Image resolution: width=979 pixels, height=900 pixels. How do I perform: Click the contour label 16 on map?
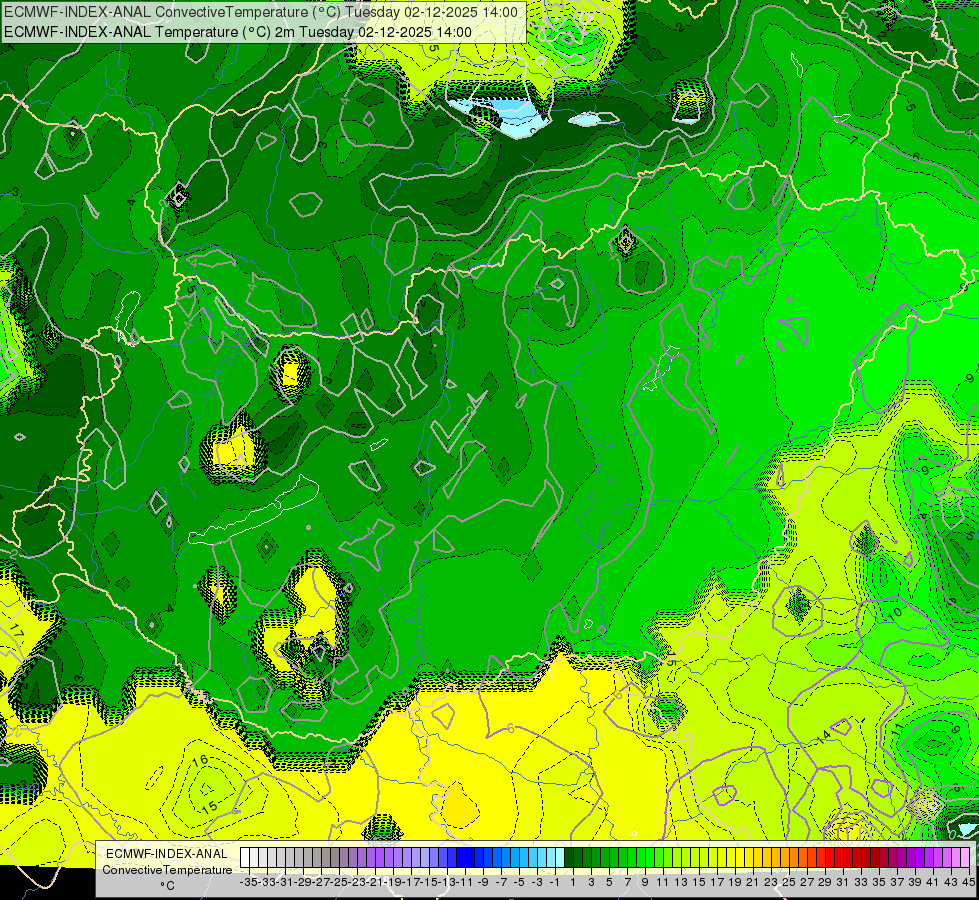pos(200,760)
